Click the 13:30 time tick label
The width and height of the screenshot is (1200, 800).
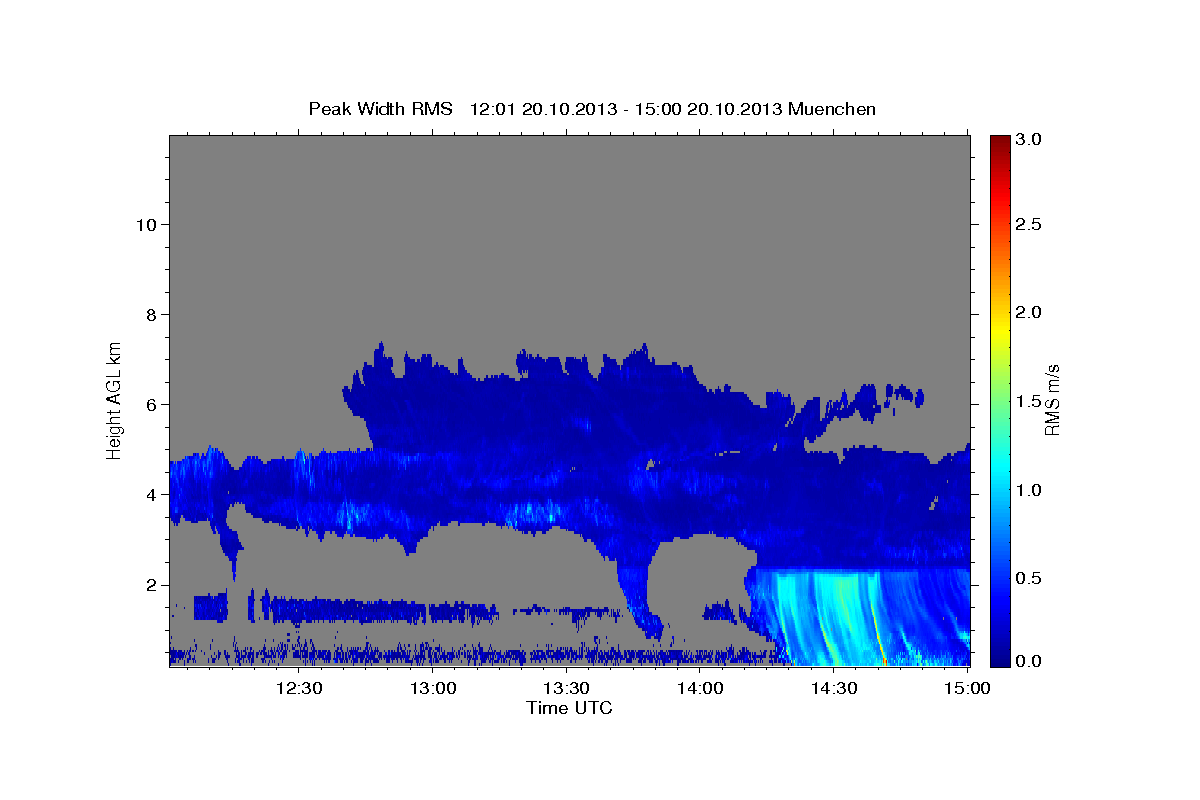coord(566,688)
